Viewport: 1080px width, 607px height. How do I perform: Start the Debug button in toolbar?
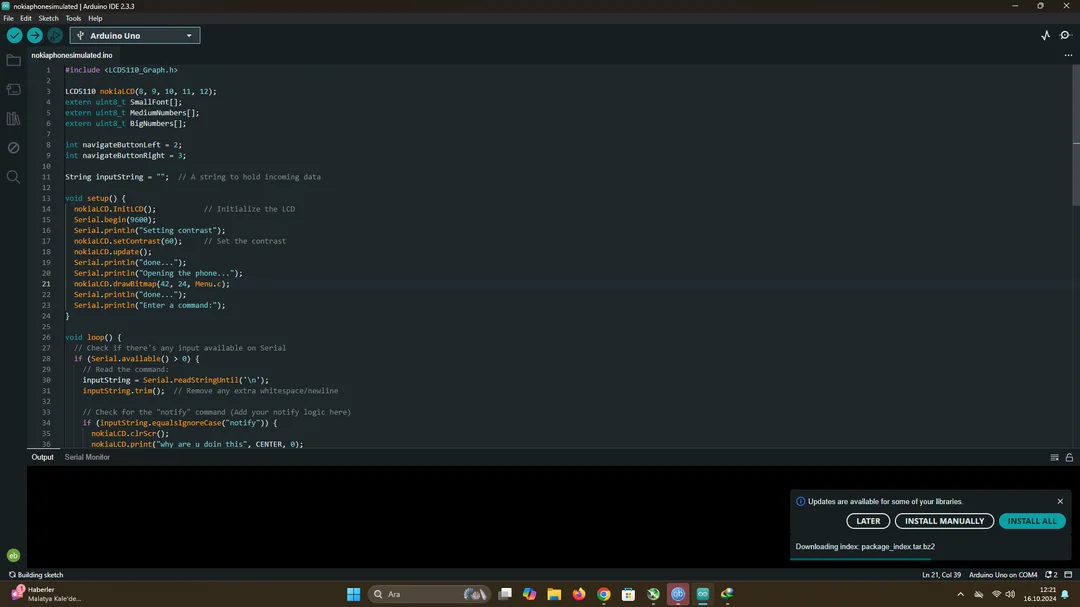click(x=55, y=35)
